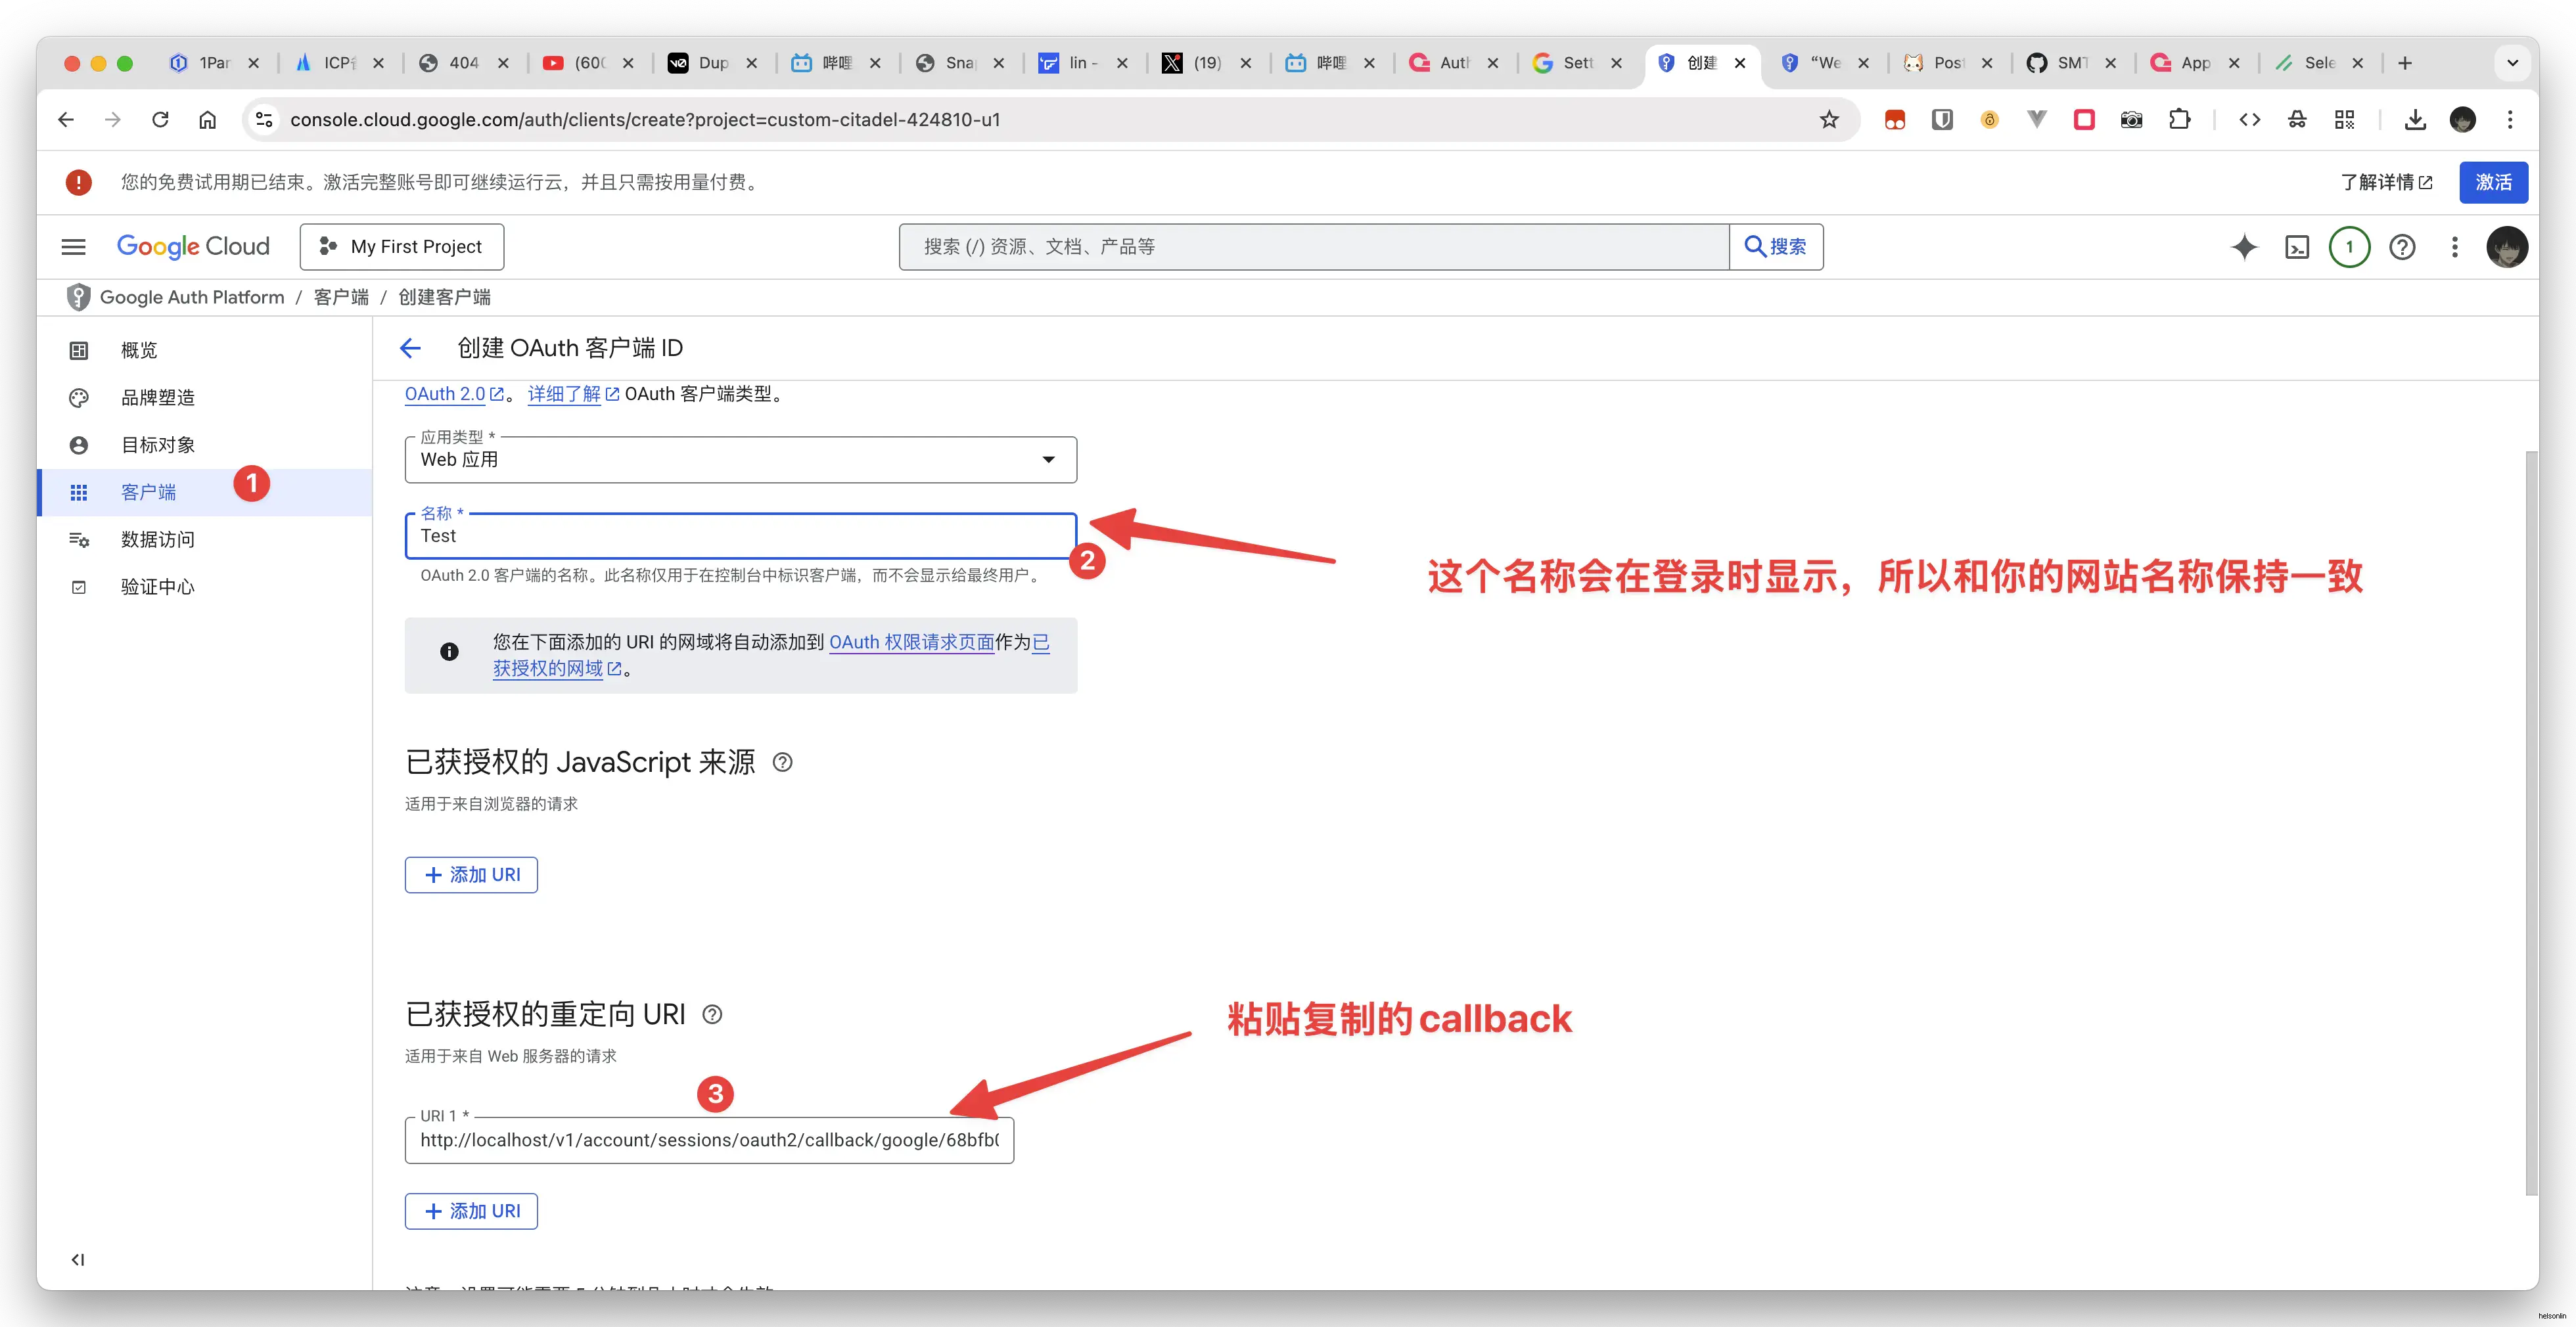Go back using the blue arrow beside 创建 OAuth 客户端 ID
The width and height of the screenshot is (2576, 1327).
click(410, 348)
